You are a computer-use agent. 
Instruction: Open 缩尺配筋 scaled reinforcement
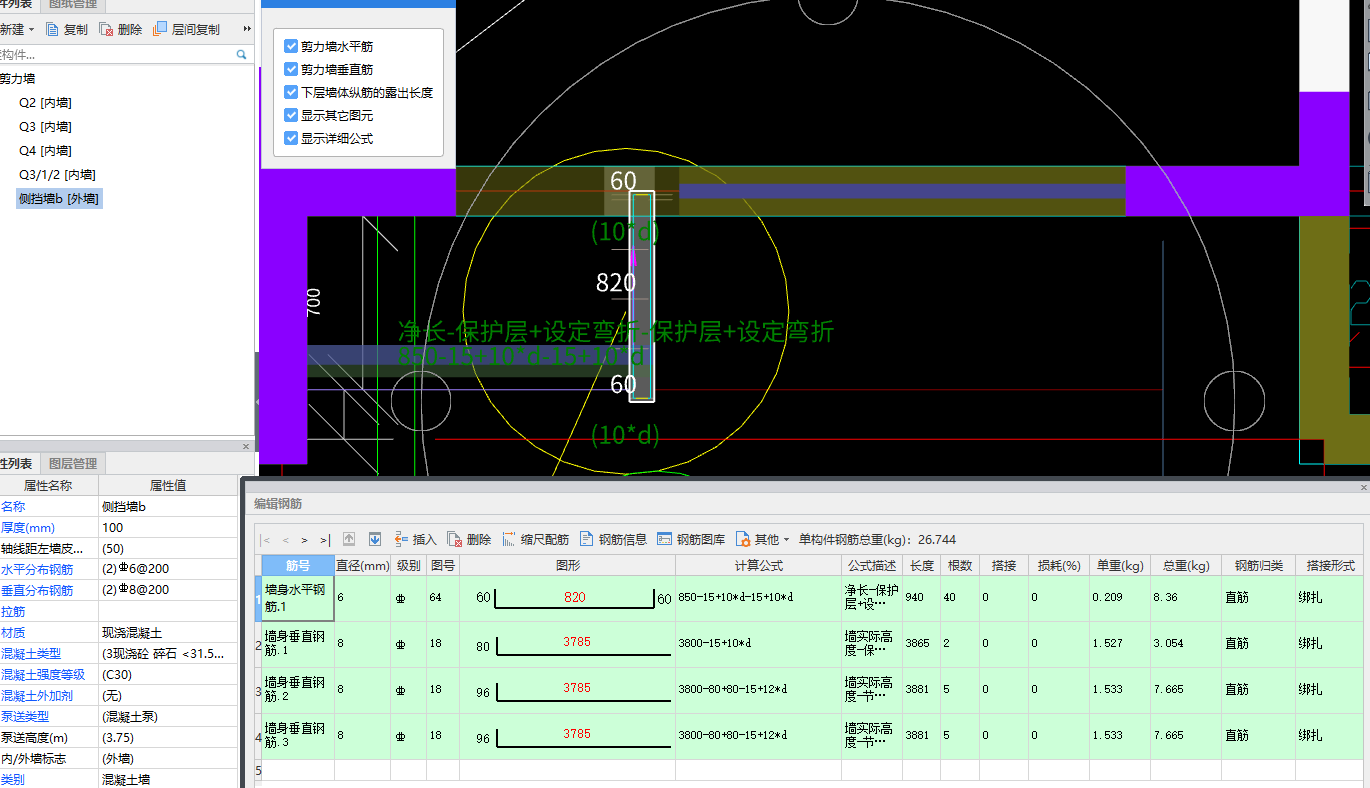click(x=535, y=539)
